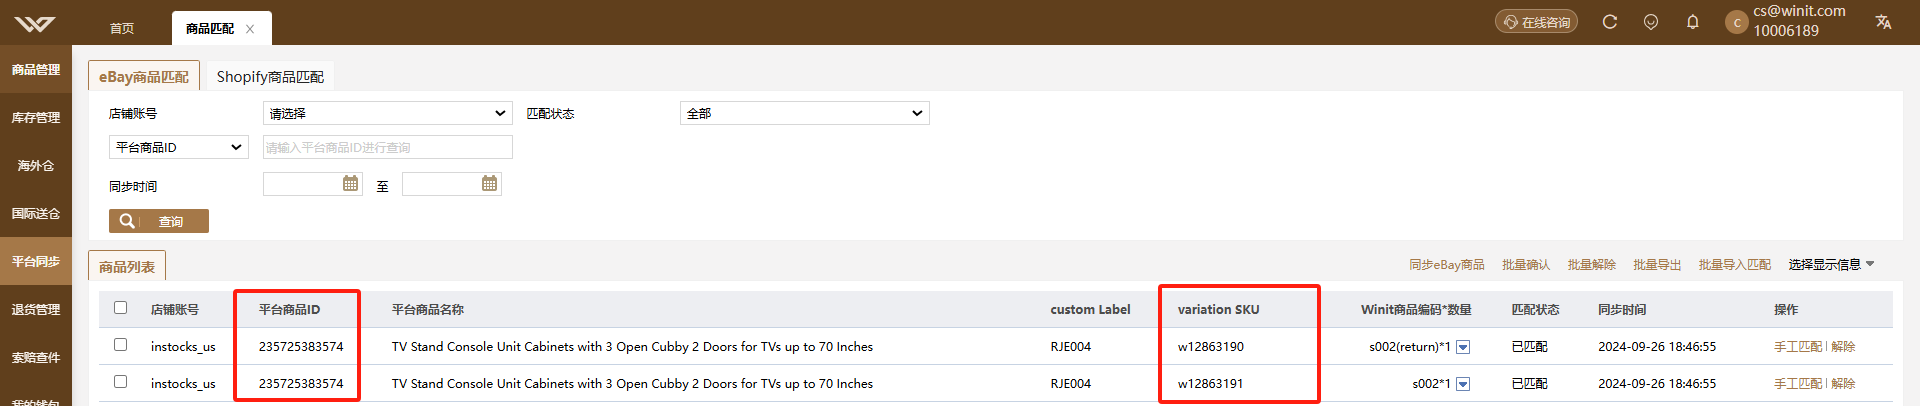
Task: Focus the sync end date field
Action: (x=452, y=183)
